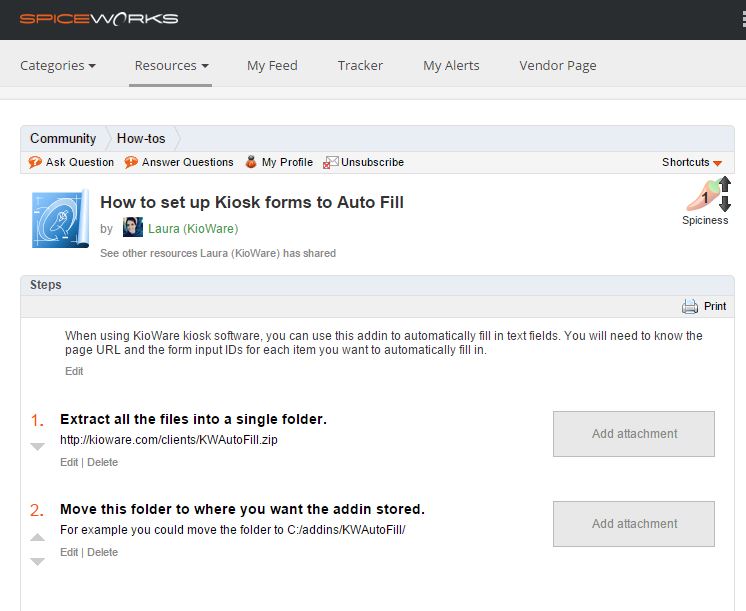
Task: Click the Ask Question link
Action: click(x=80, y=162)
